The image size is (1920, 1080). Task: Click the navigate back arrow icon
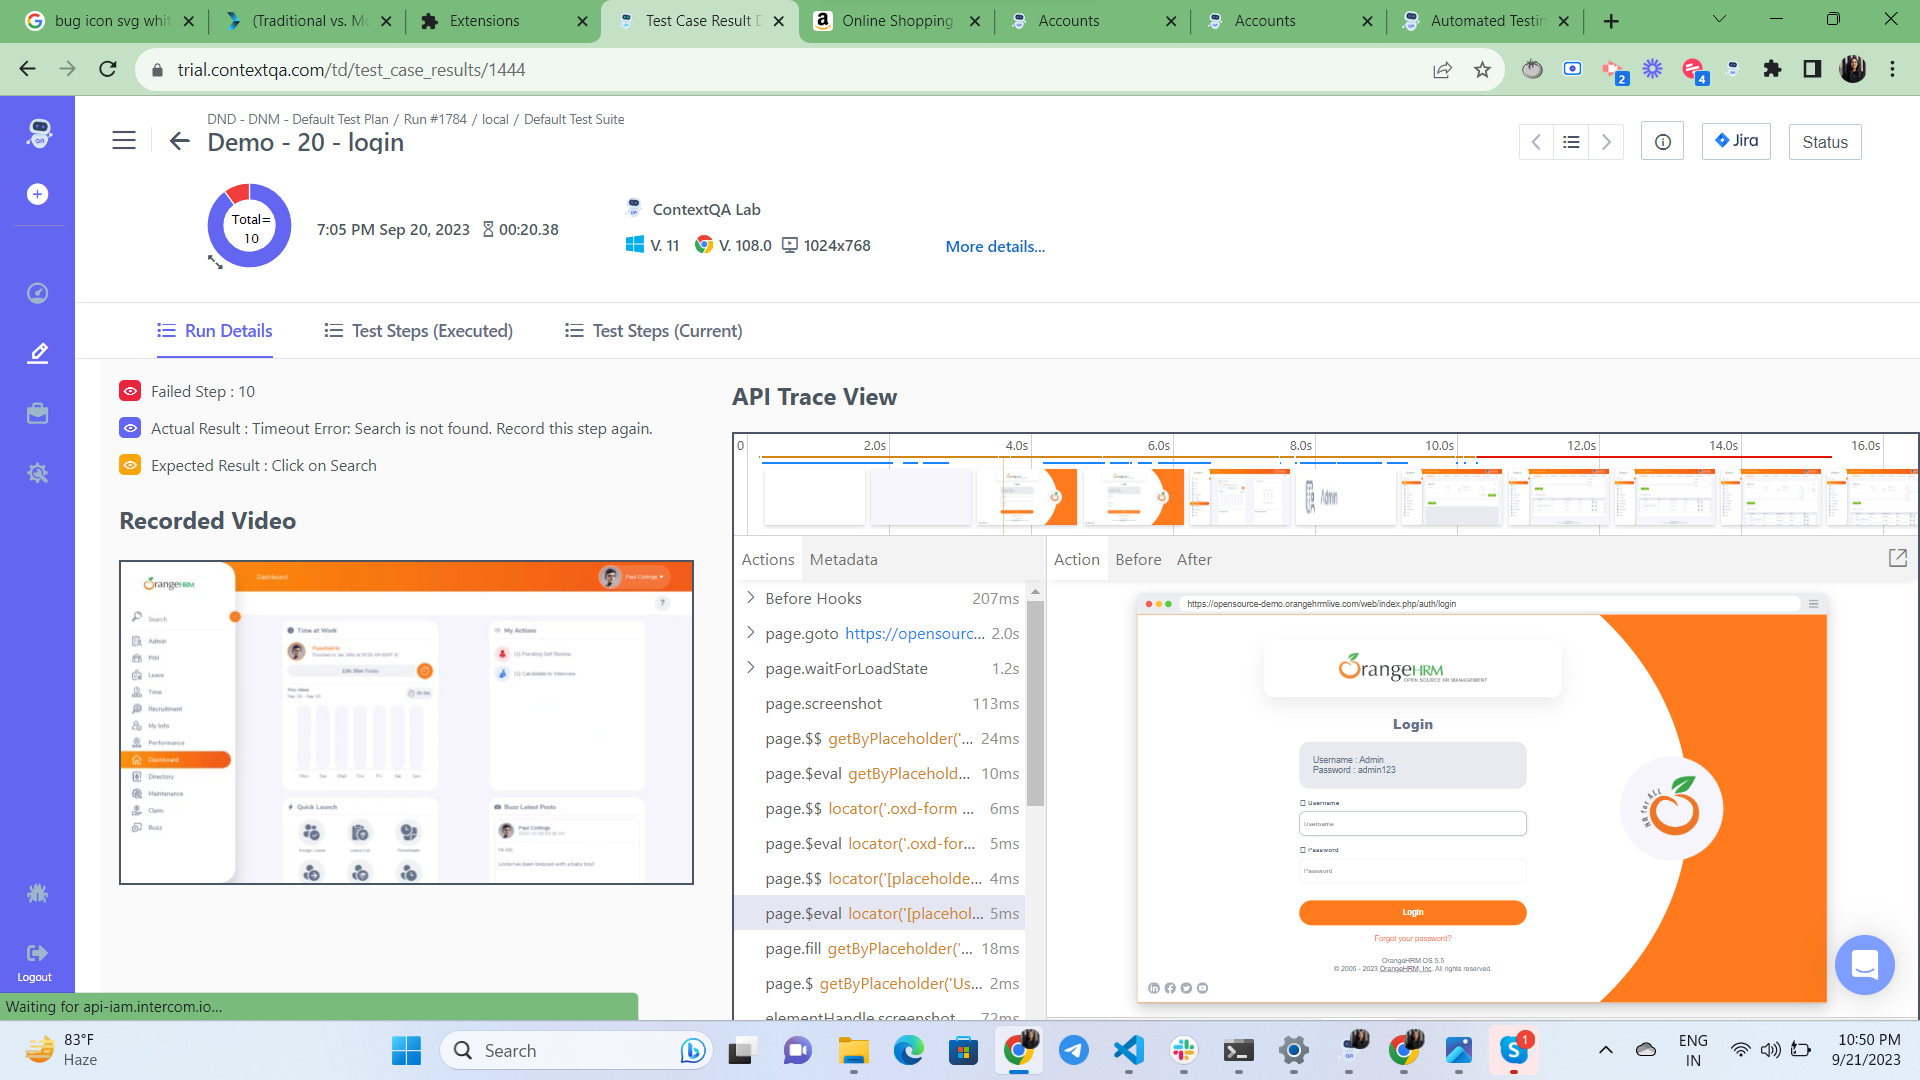point(181,142)
